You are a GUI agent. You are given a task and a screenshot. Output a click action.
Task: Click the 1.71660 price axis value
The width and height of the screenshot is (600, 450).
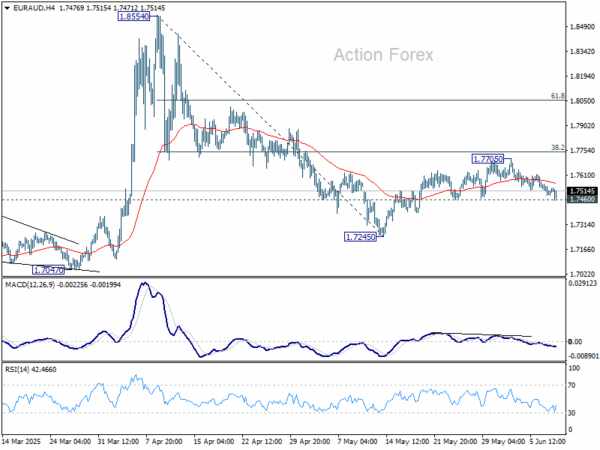pos(582,249)
